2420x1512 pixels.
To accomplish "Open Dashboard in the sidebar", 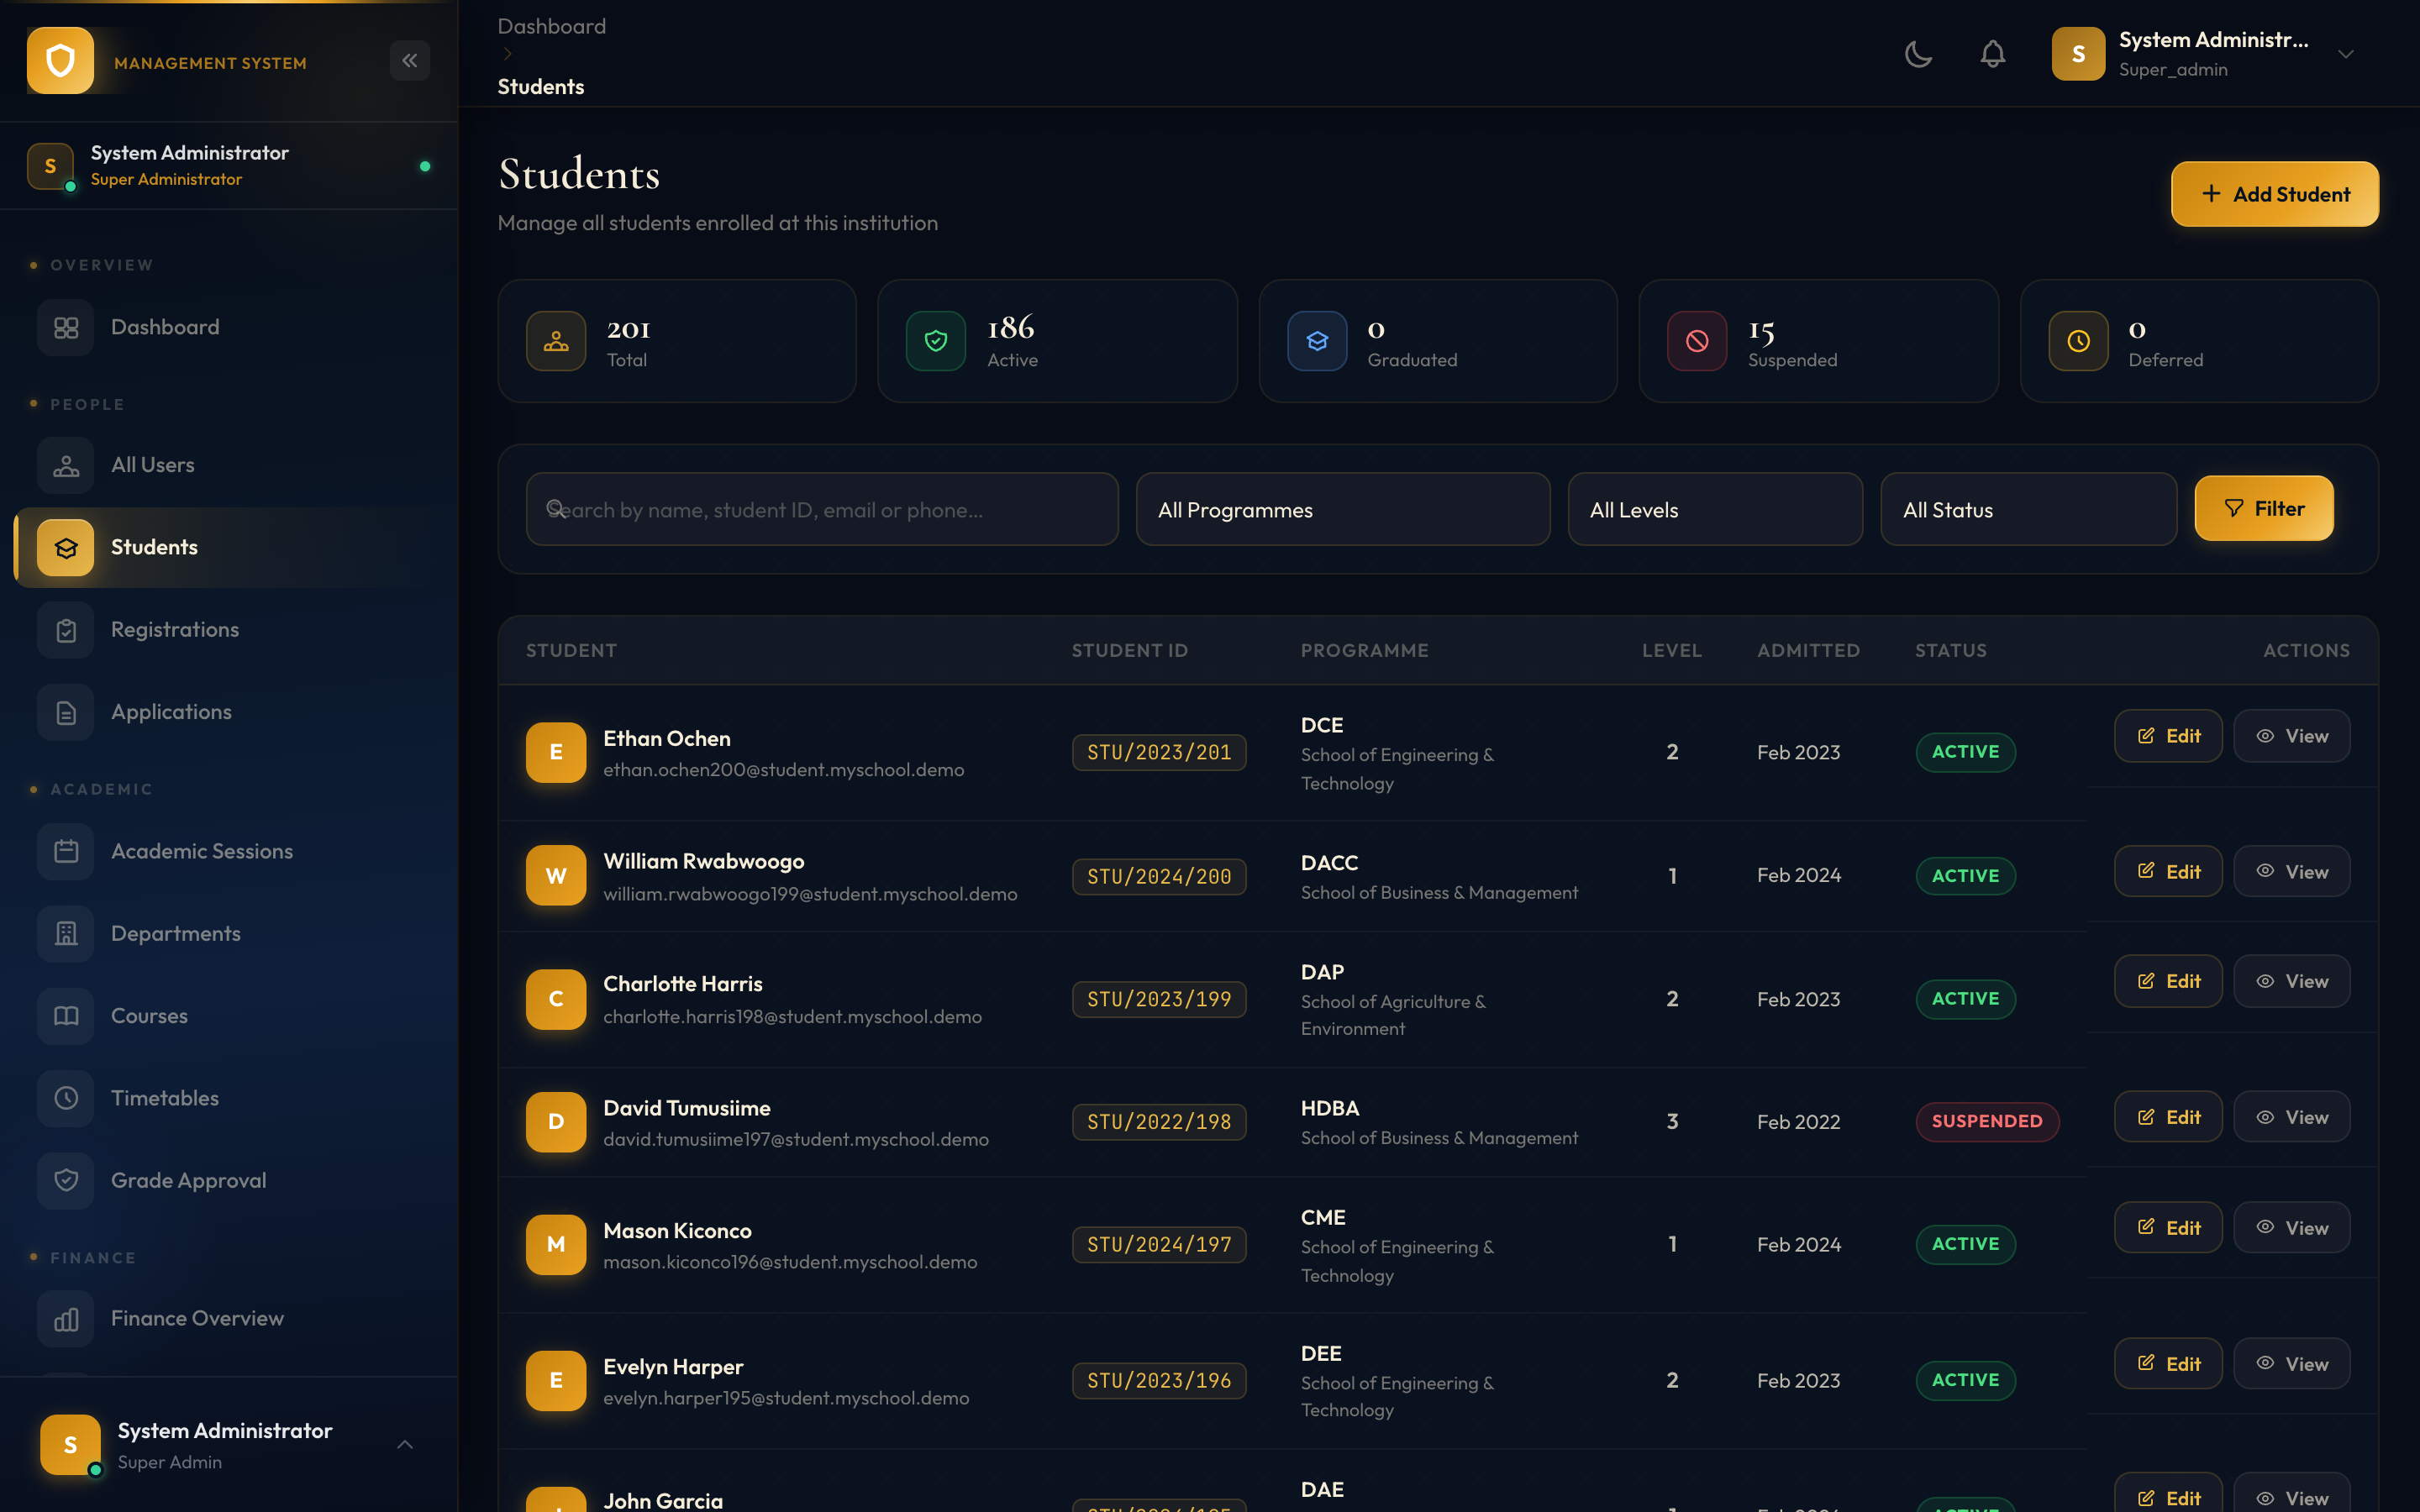I will pos(229,327).
